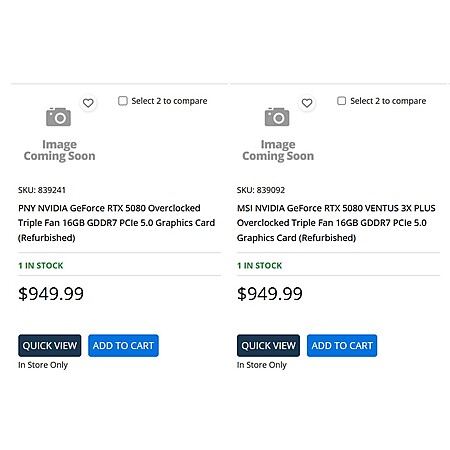Click 'Select 2 to compare' label on MSI card
The height and width of the screenshot is (450, 450).
pos(388,101)
